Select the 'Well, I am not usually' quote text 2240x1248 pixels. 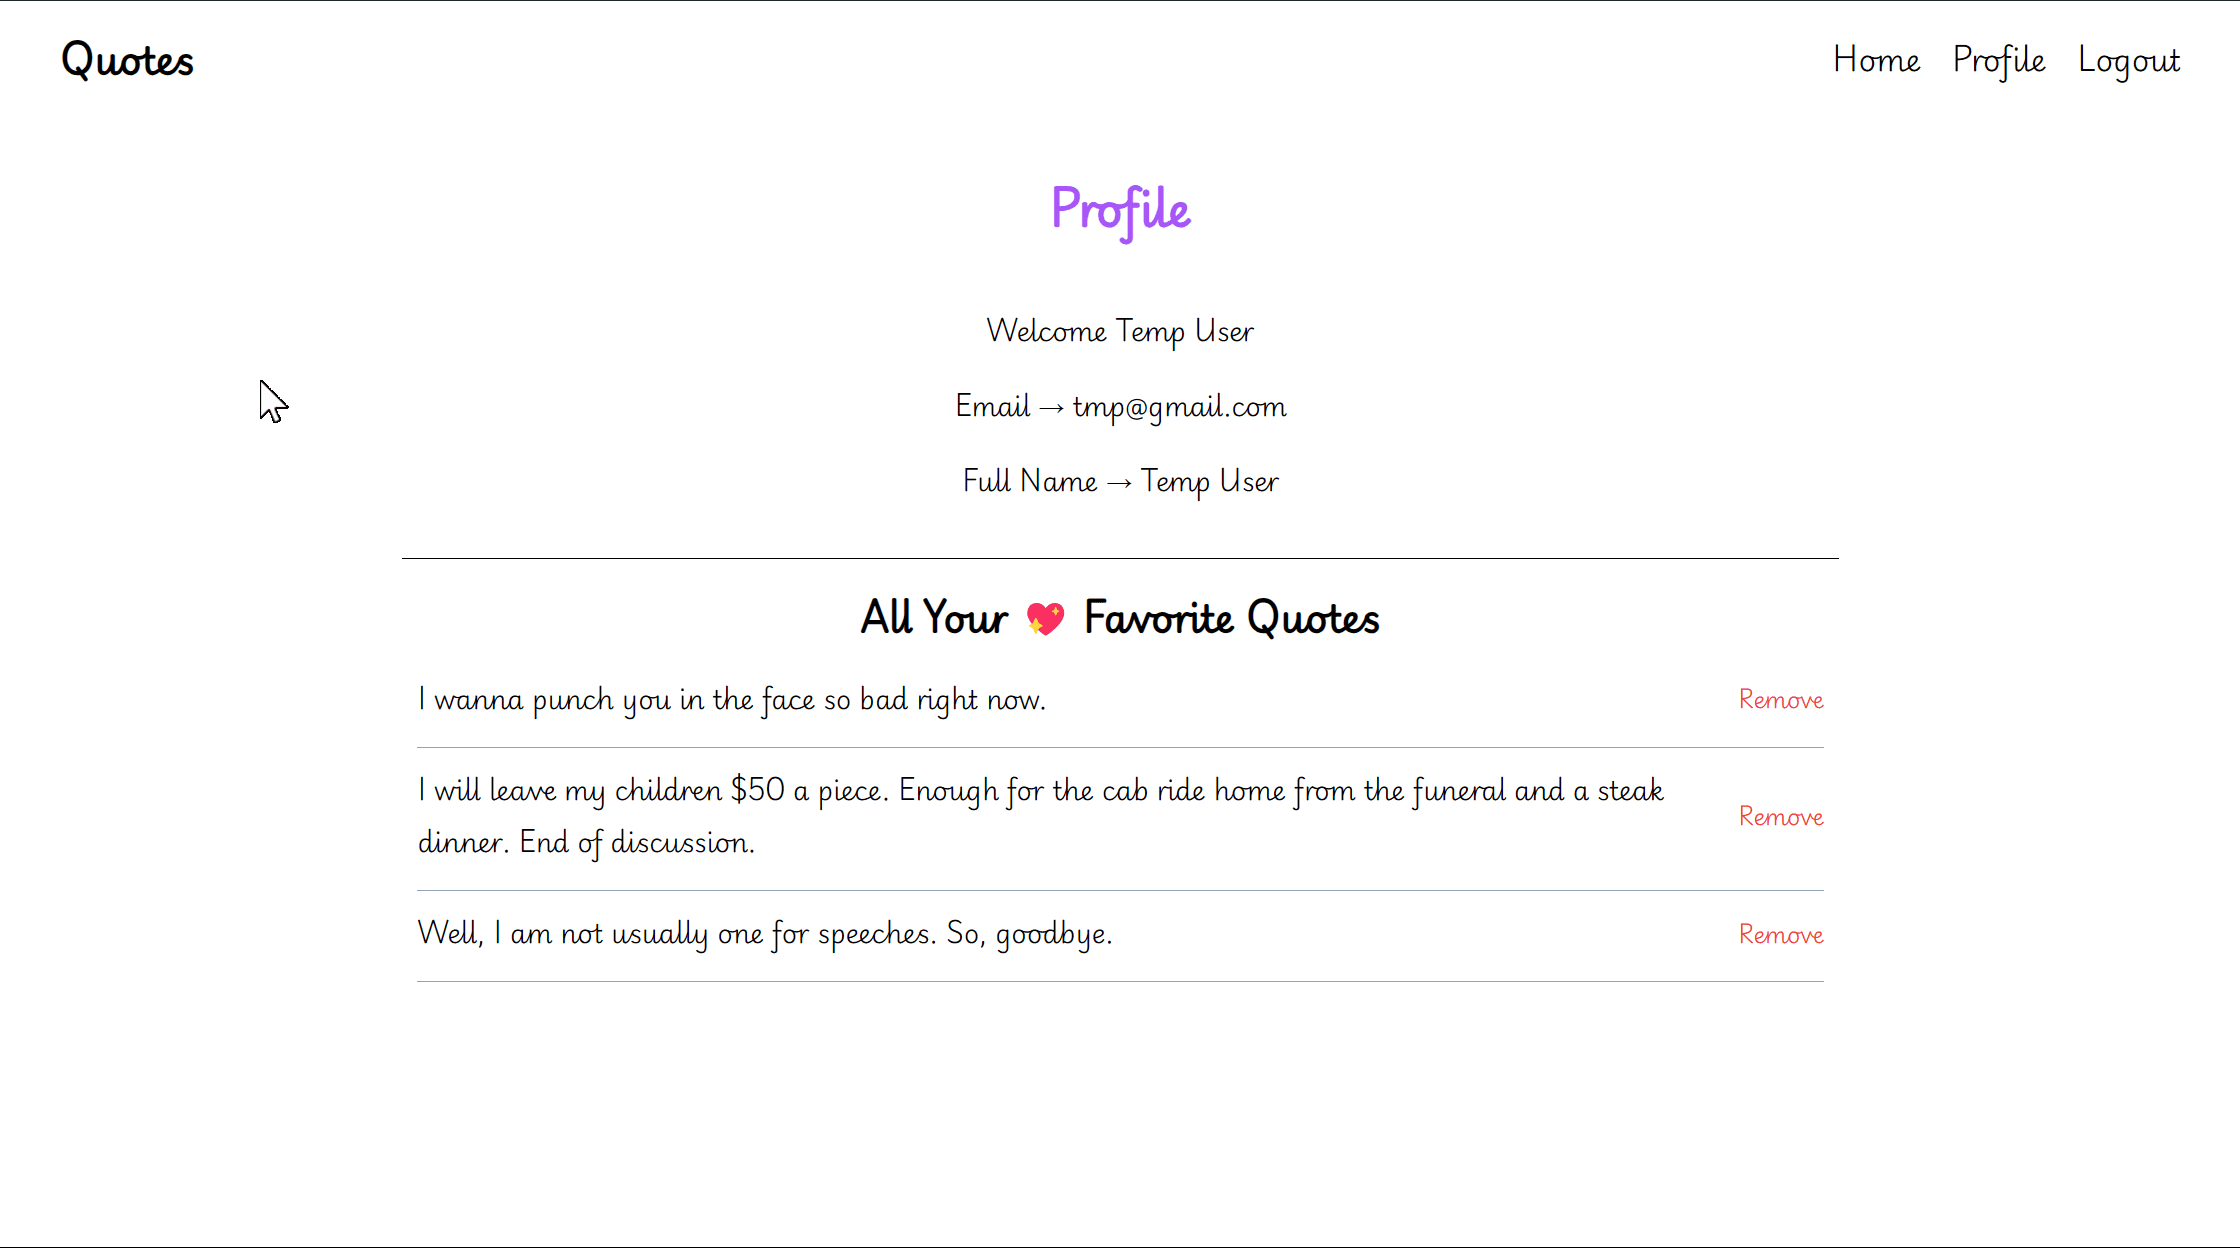[x=765, y=934]
